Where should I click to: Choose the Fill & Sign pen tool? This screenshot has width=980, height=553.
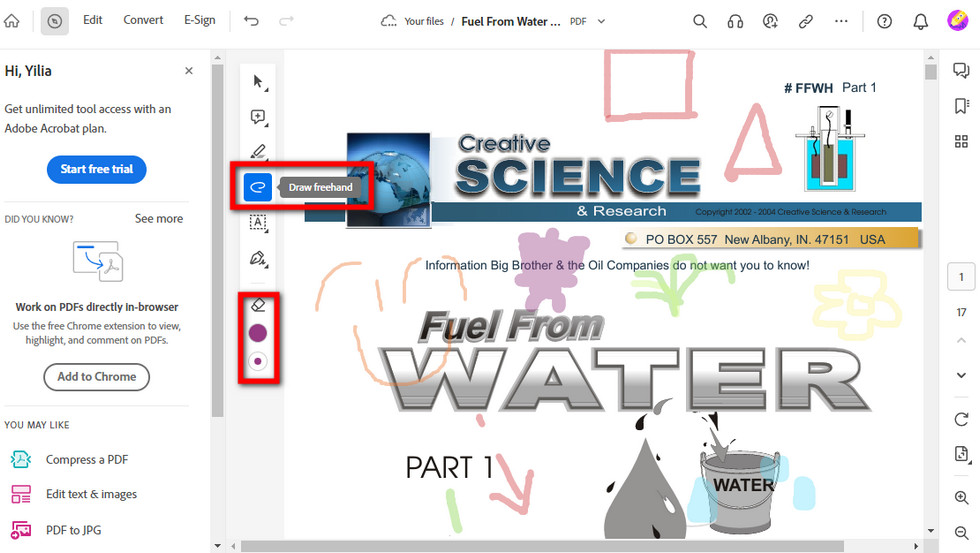(x=258, y=258)
